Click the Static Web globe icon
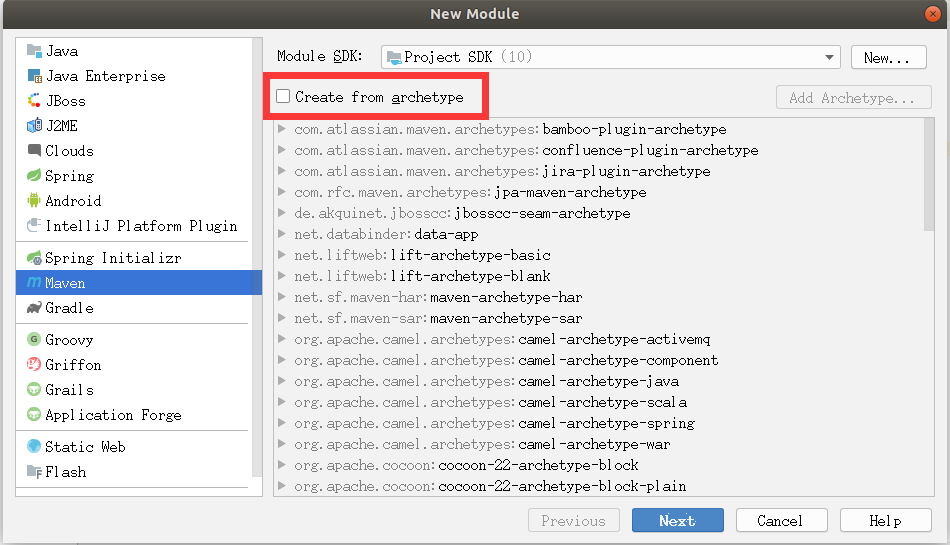Screen dimensions: 950x545 click(35, 446)
